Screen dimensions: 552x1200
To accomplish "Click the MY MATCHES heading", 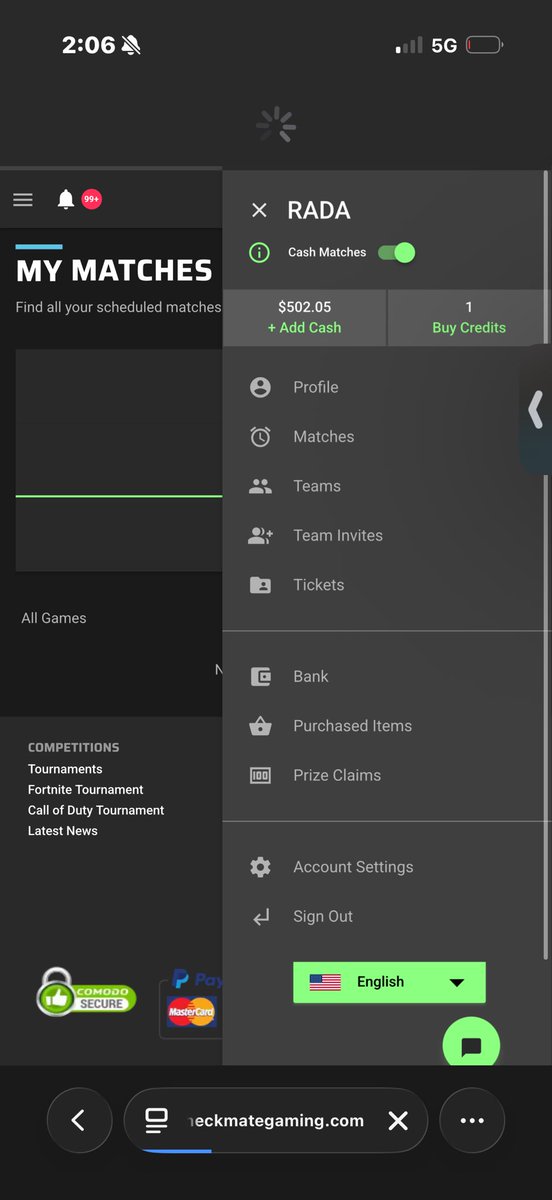I will (x=114, y=270).
